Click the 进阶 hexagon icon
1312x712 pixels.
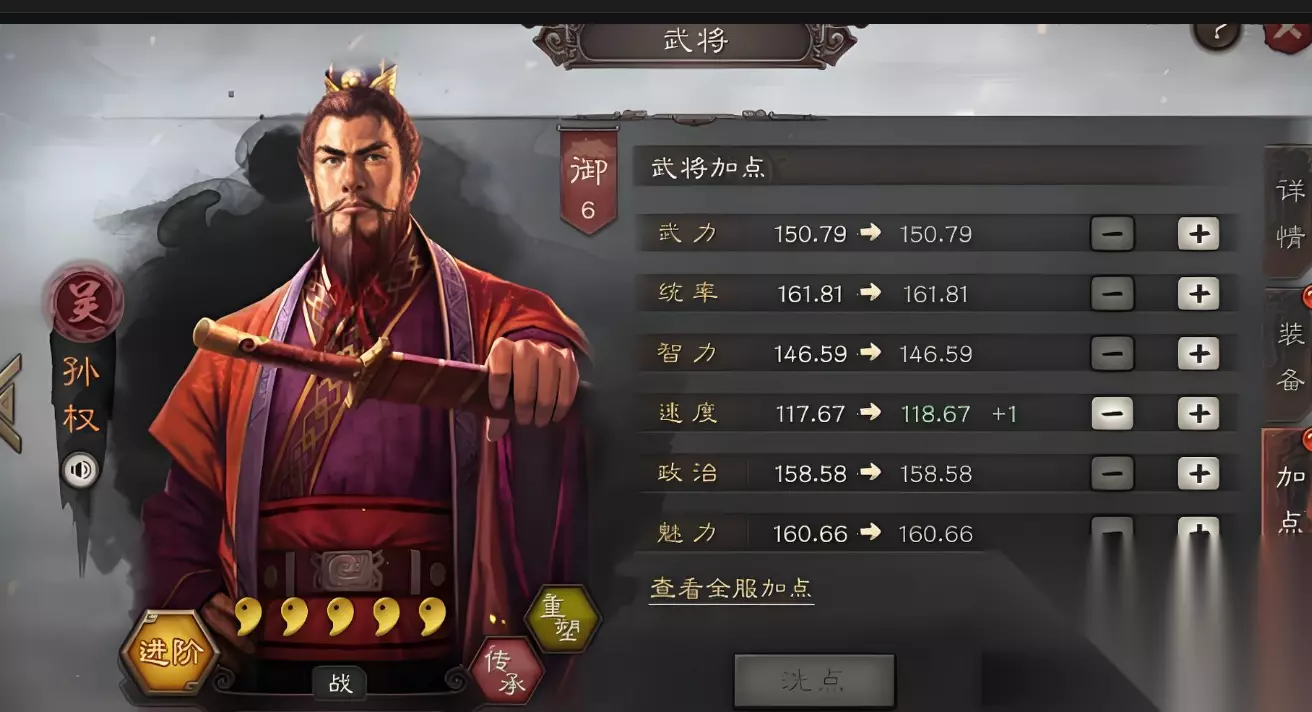[170, 653]
